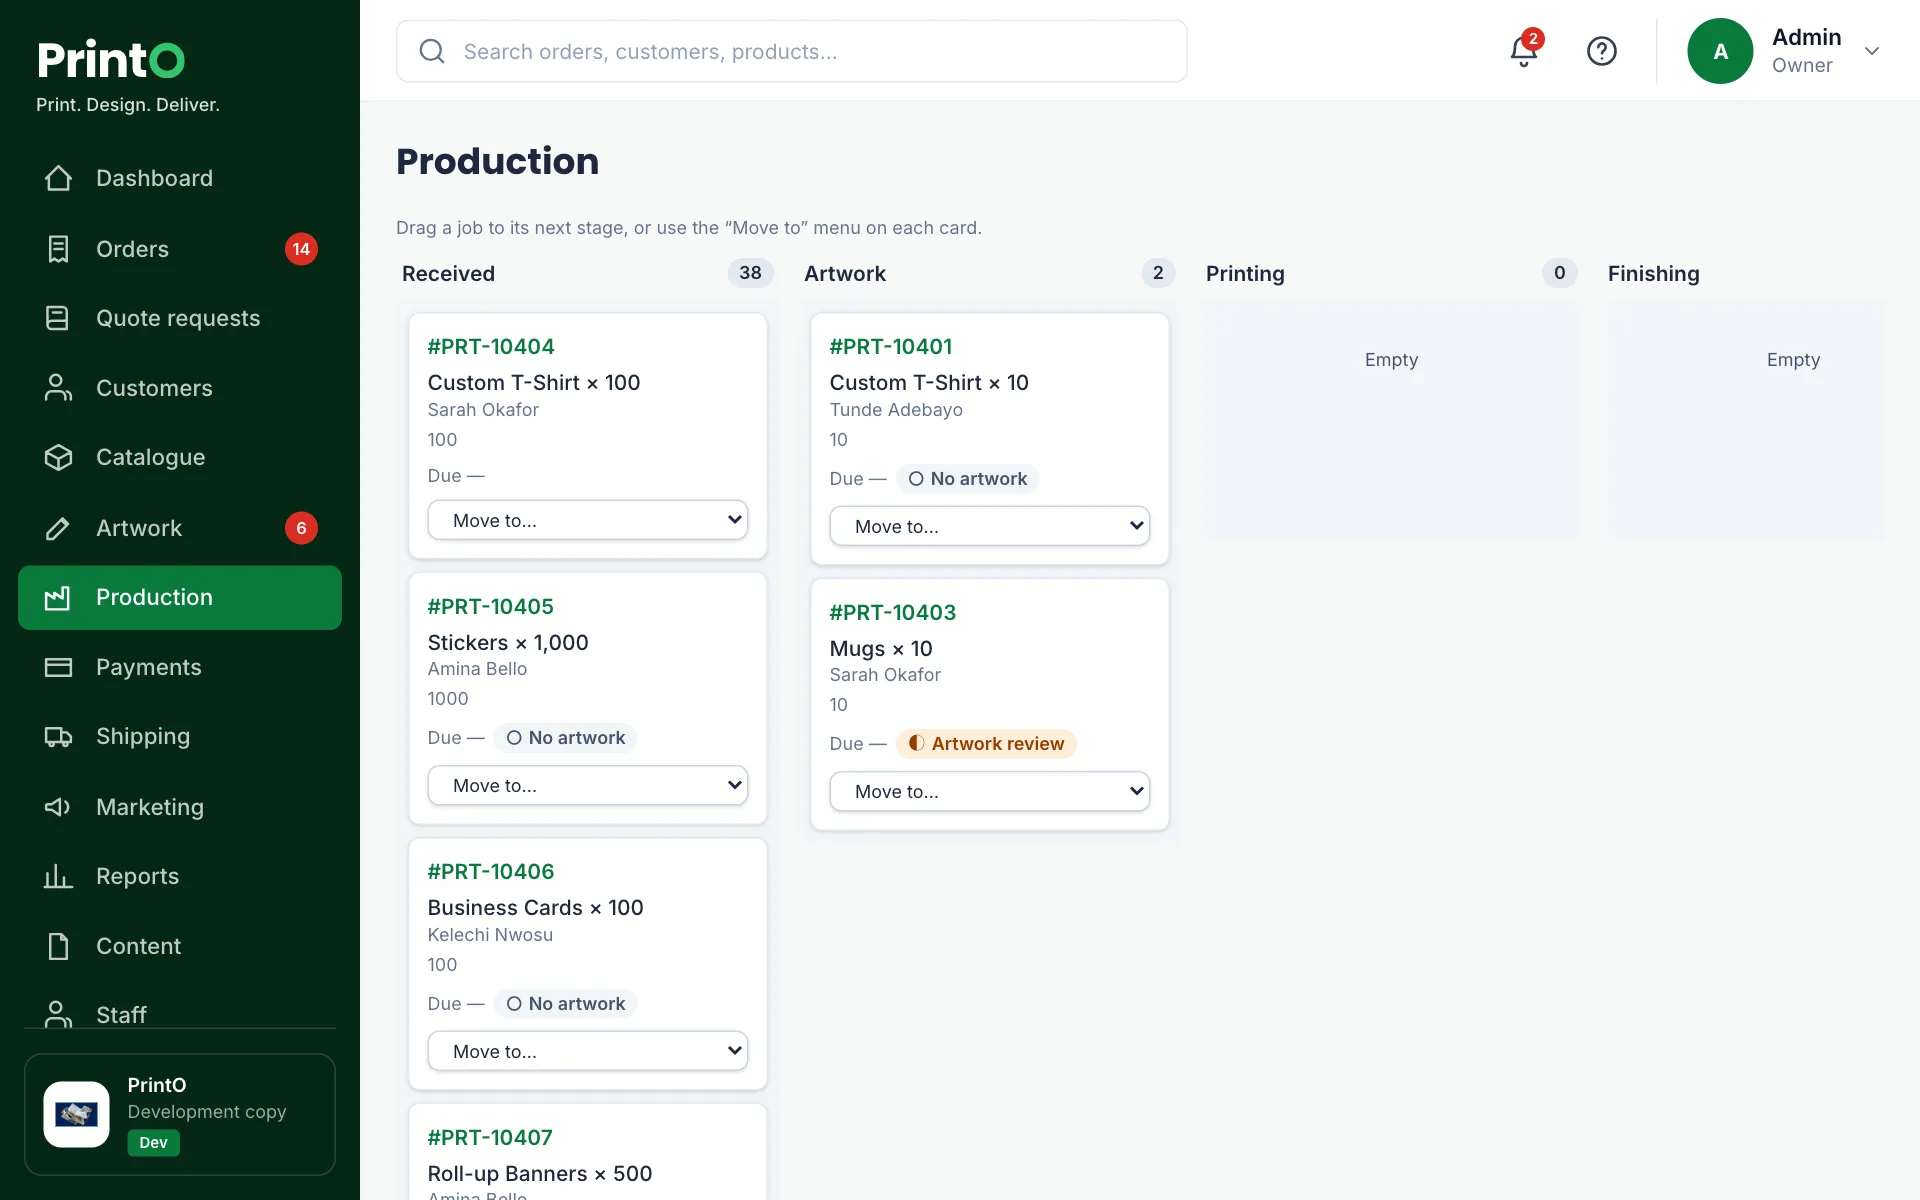Screen dimensions: 1920x1200
Task: Click the Shipping truck icon
Action: point(58,737)
